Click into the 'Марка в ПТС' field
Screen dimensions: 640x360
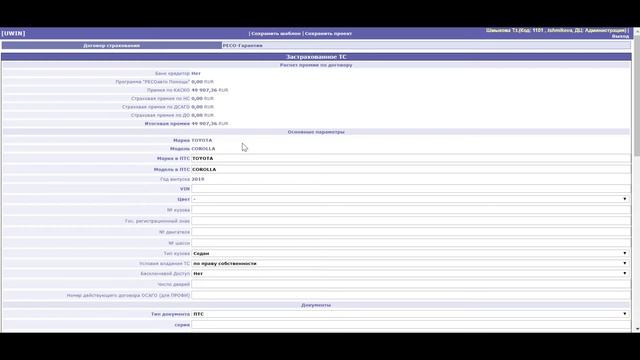(x=411, y=158)
